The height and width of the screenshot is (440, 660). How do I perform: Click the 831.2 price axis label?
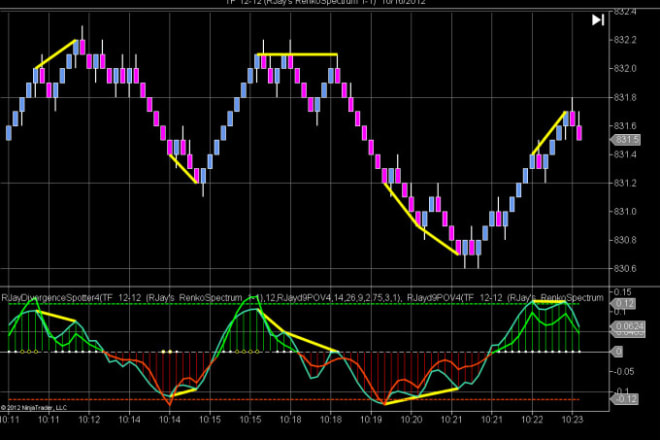625,183
